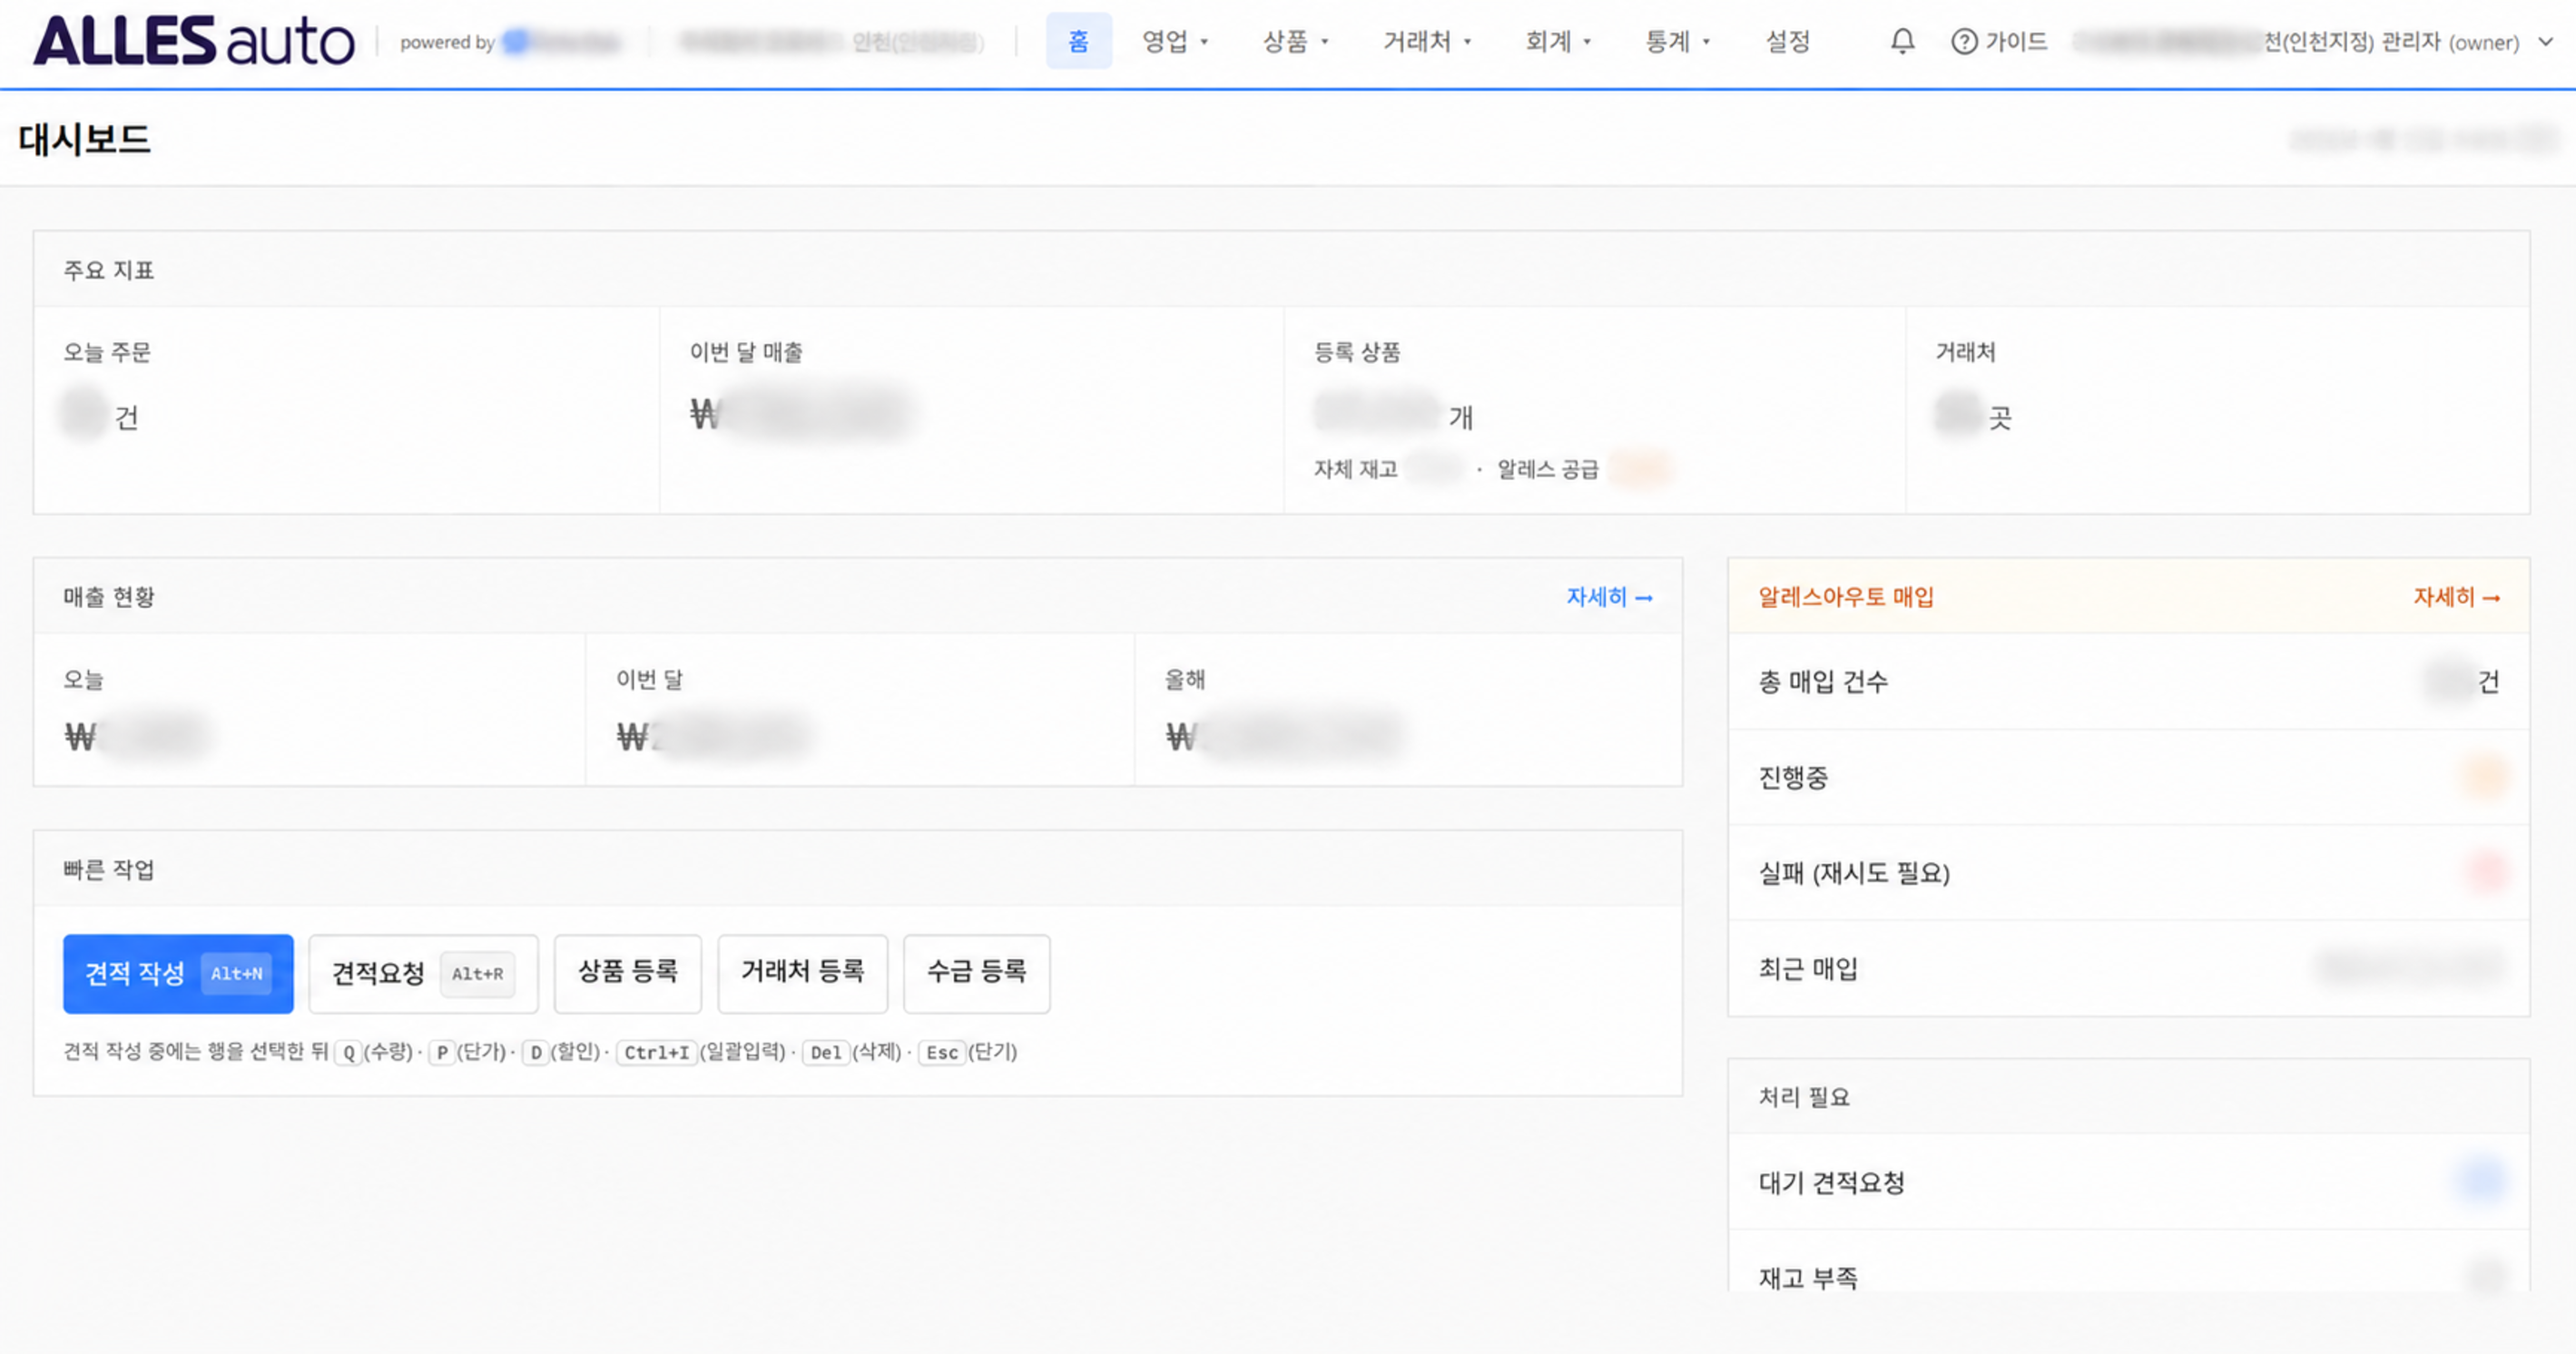The height and width of the screenshot is (1354, 2576).
Task: Click the 대시보드 page title
Action: pos(84,139)
